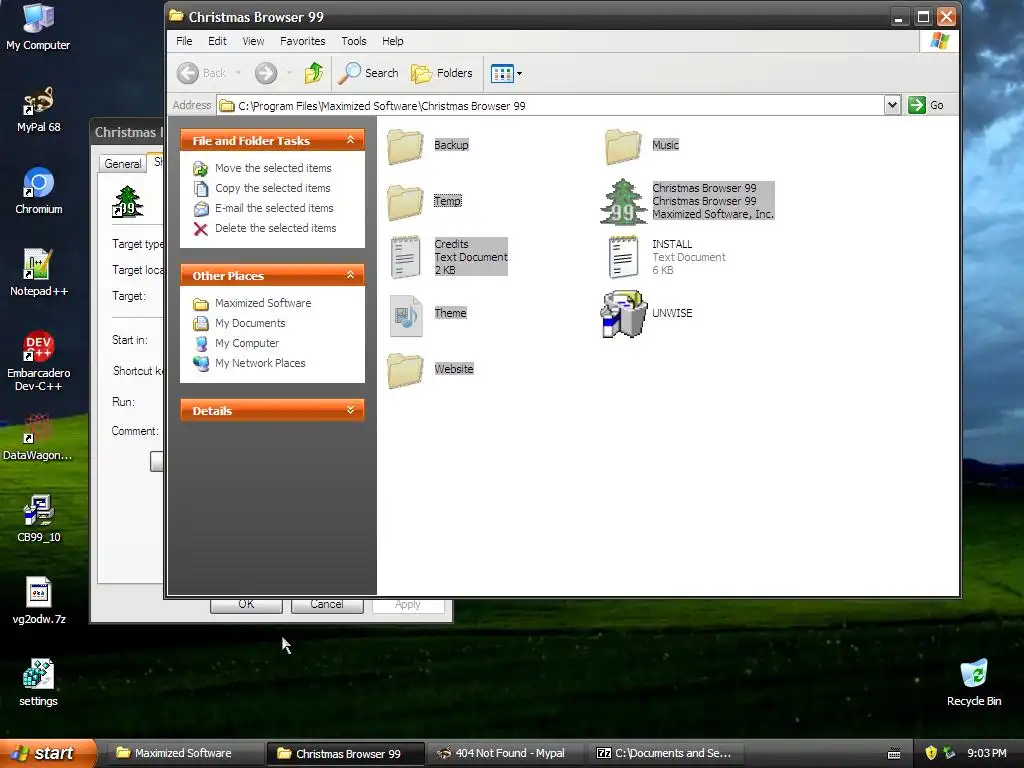Open the Help menu
The height and width of the screenshot is (768, 1024).
point(392,41)
